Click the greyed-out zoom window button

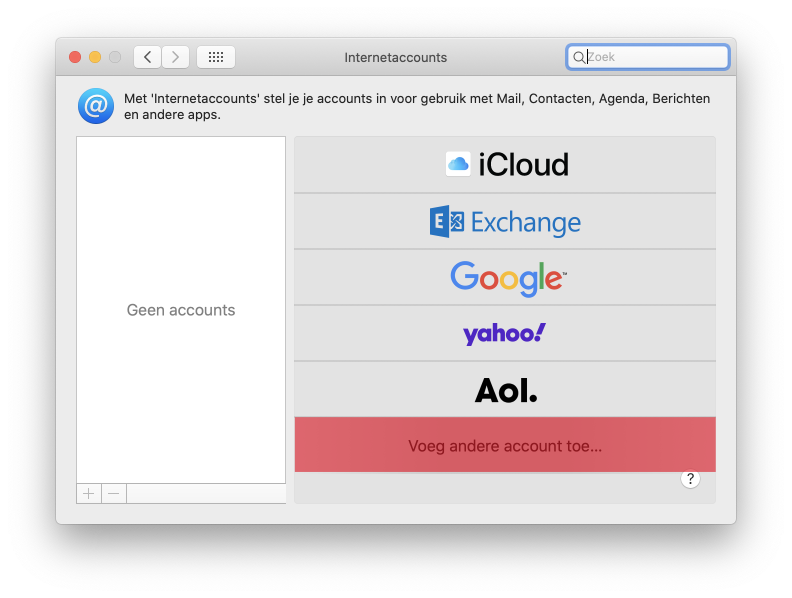pyautogui.click(x=115, y=57)
